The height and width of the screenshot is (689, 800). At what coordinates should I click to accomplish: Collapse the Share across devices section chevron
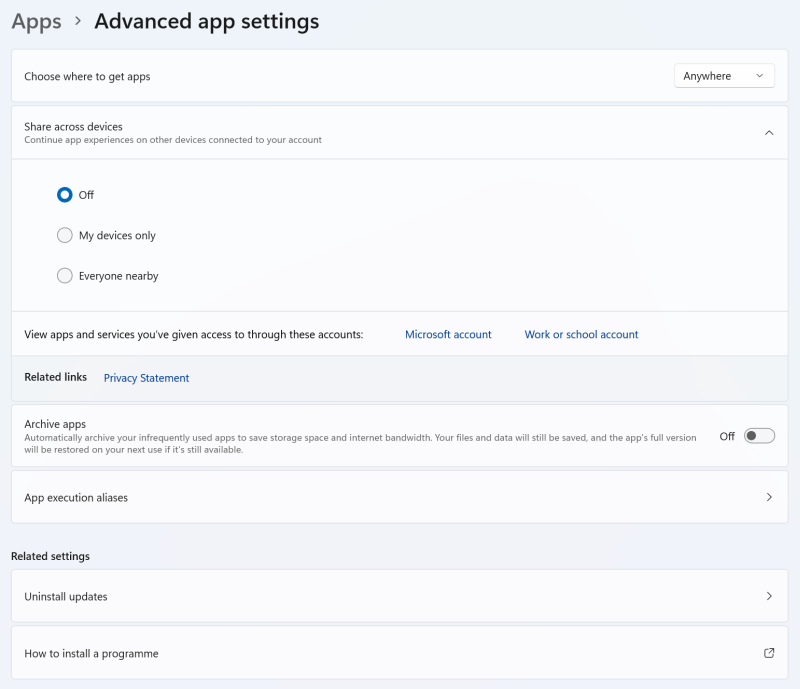[x=769, y=132]
